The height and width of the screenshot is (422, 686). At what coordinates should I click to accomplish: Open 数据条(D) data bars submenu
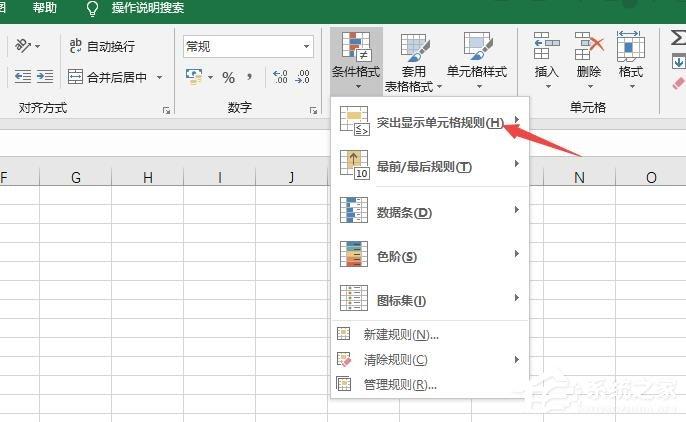pyautogui.click(x=430, y=211)
